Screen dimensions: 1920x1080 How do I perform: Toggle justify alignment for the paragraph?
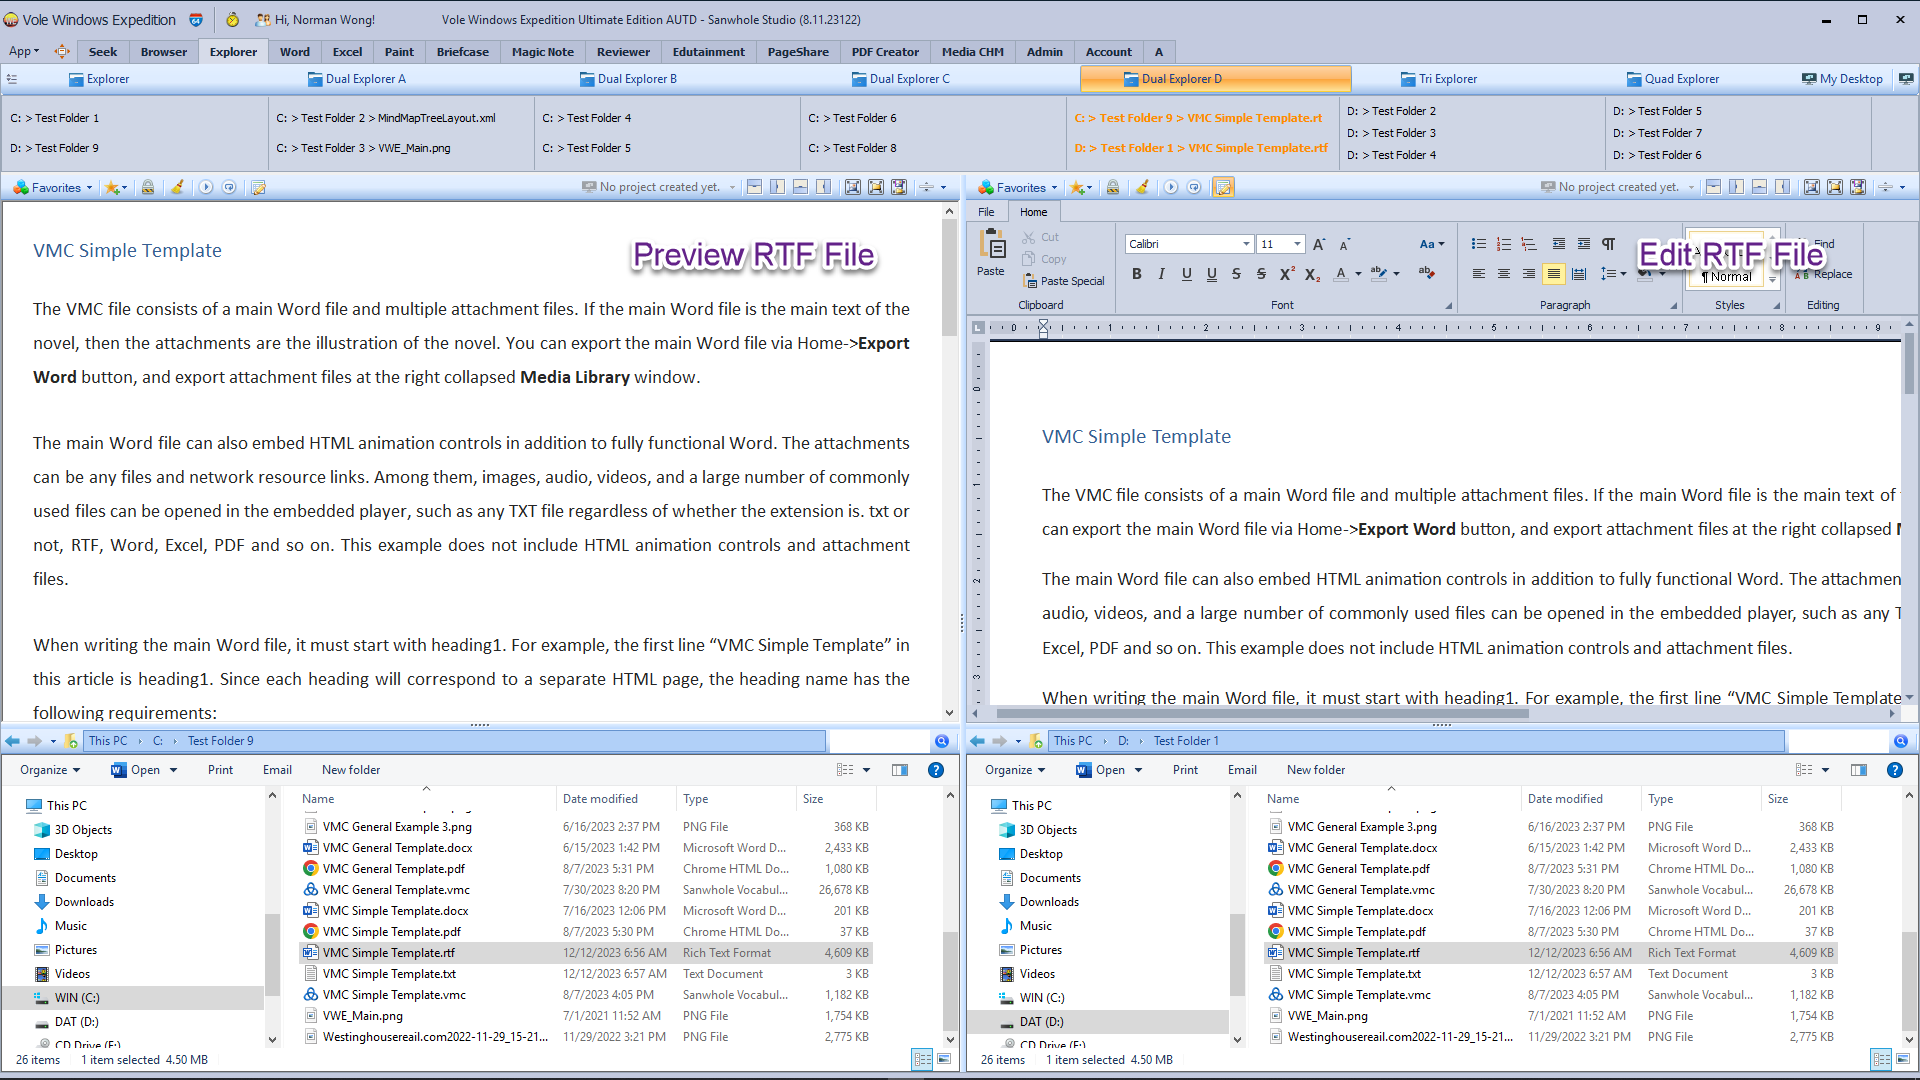1553,274
